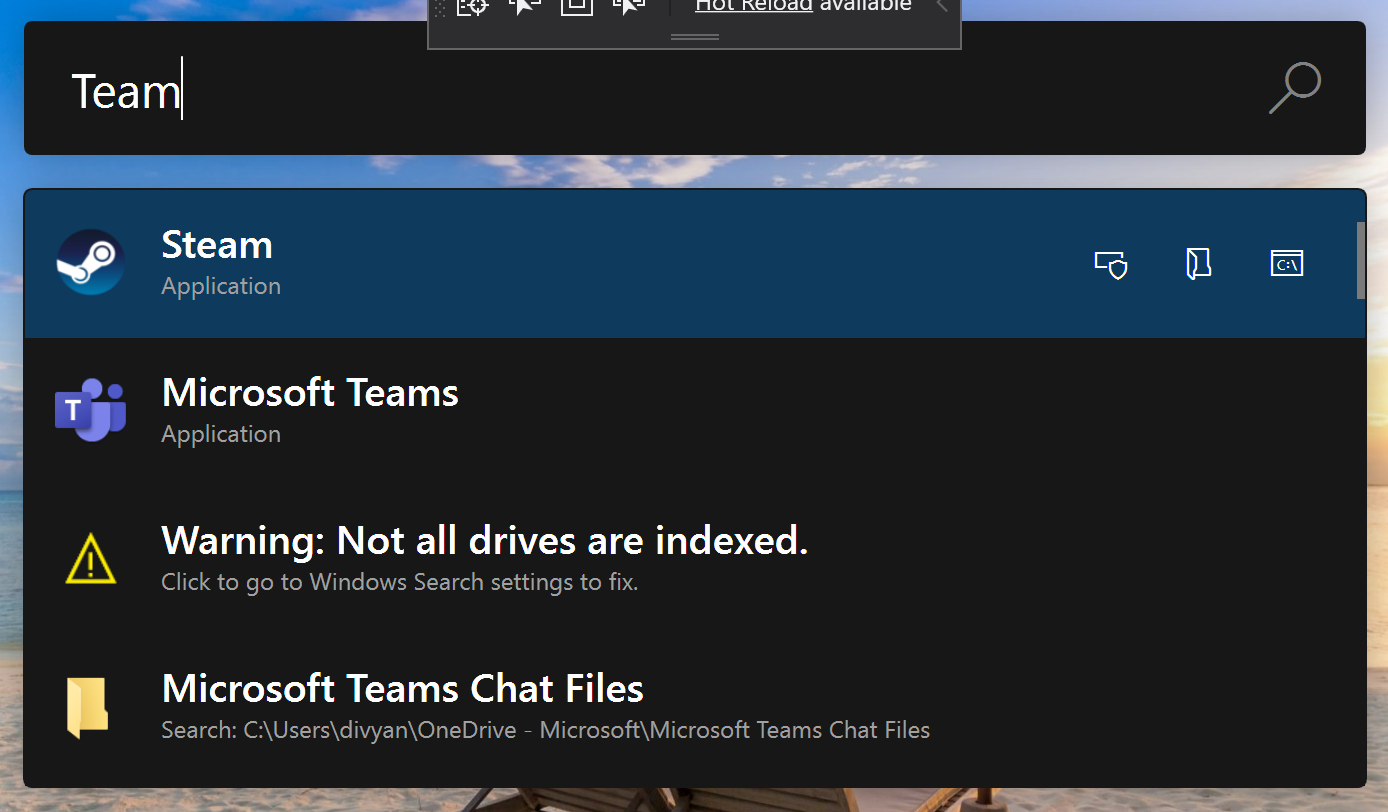Screen dimensions: 1388x812
Task: Toggle Display Layout Adornments in debug toolbar
Action: tap(576, 8)
